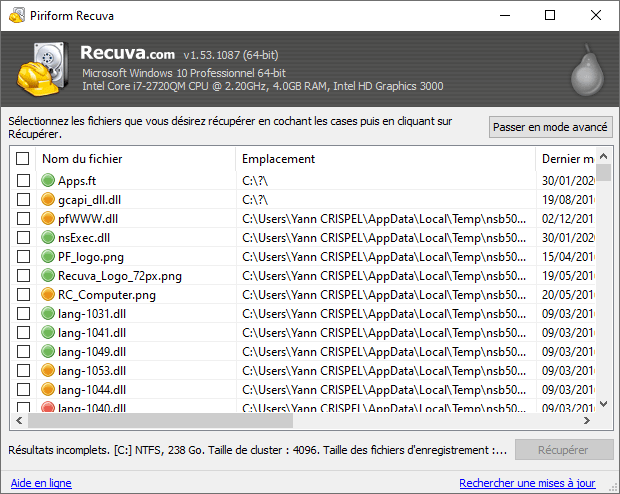
Task: Click the horizontal scrollbar right arrow
Action: click(587, 420)
